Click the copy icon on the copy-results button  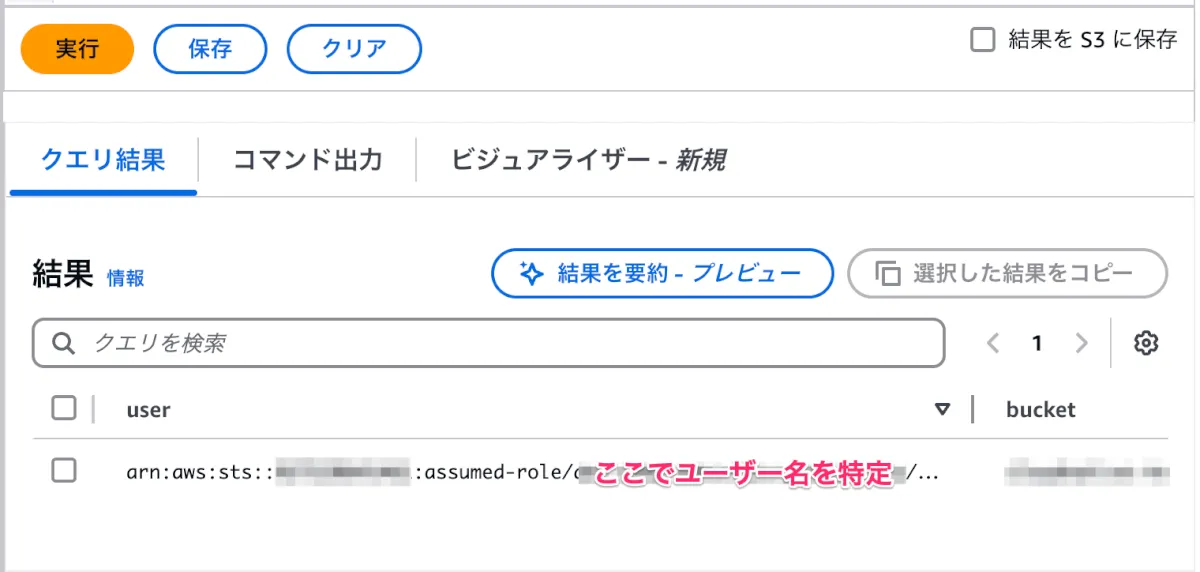[887, 273]
